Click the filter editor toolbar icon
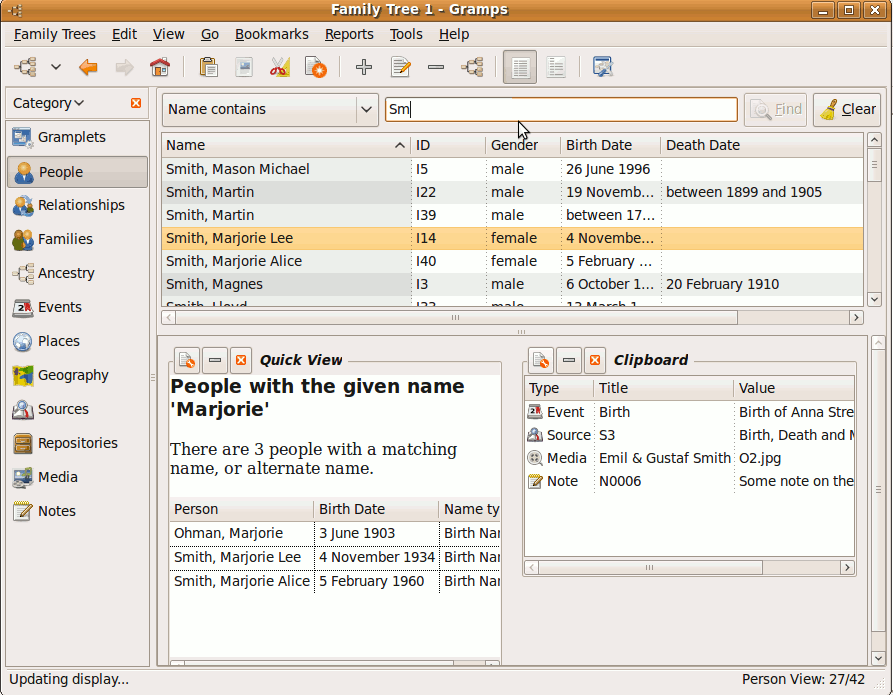Image resolution: width=893 pixels, height=695 pixels. coord(603,67)
